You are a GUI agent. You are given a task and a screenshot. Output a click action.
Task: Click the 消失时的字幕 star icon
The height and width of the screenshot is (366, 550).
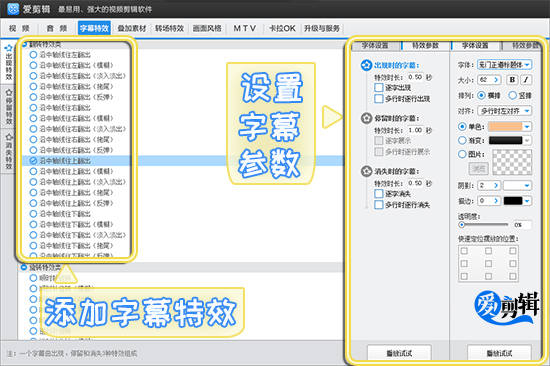[x=366, y=171]
